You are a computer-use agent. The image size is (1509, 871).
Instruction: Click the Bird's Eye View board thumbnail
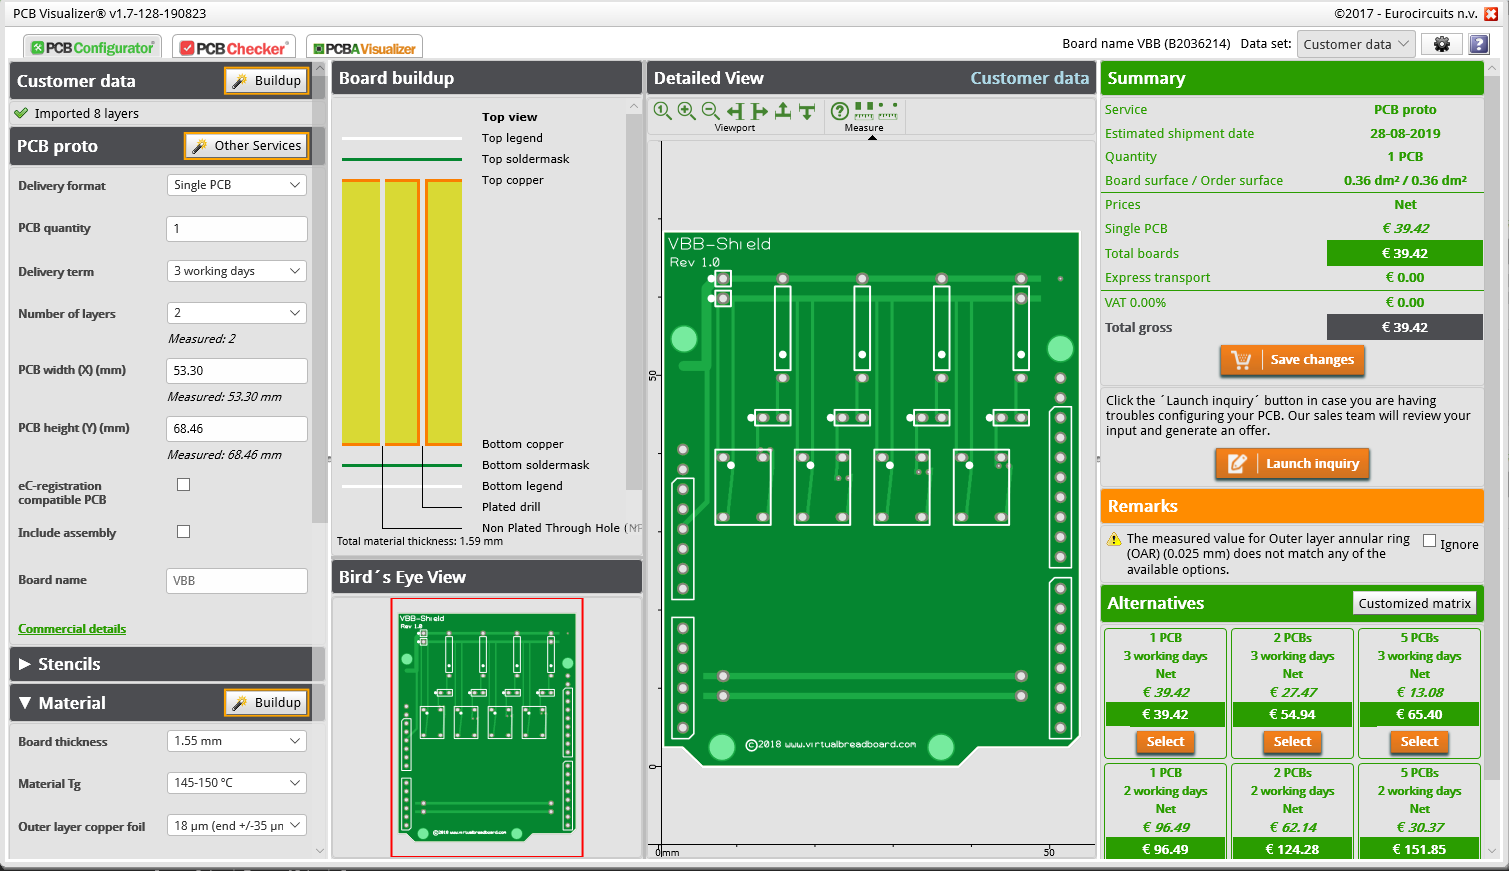(x=486, y=727)
